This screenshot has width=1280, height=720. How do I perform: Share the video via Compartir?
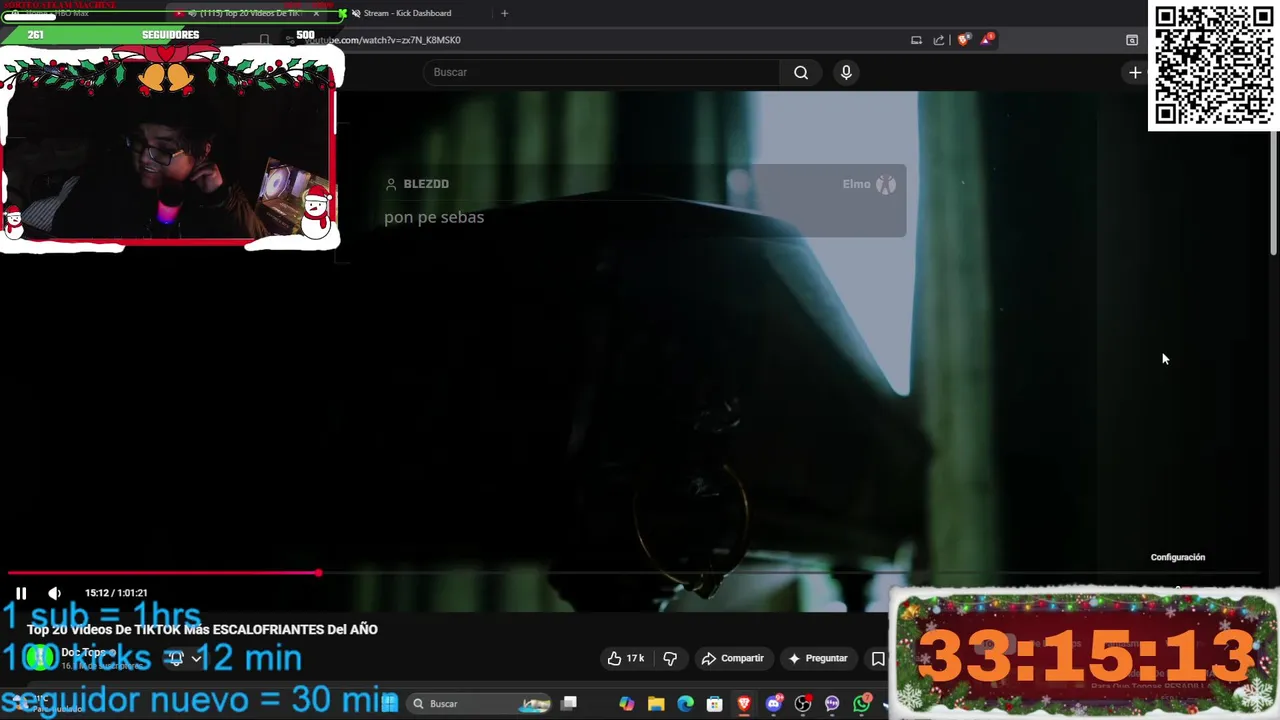(733, 658)
